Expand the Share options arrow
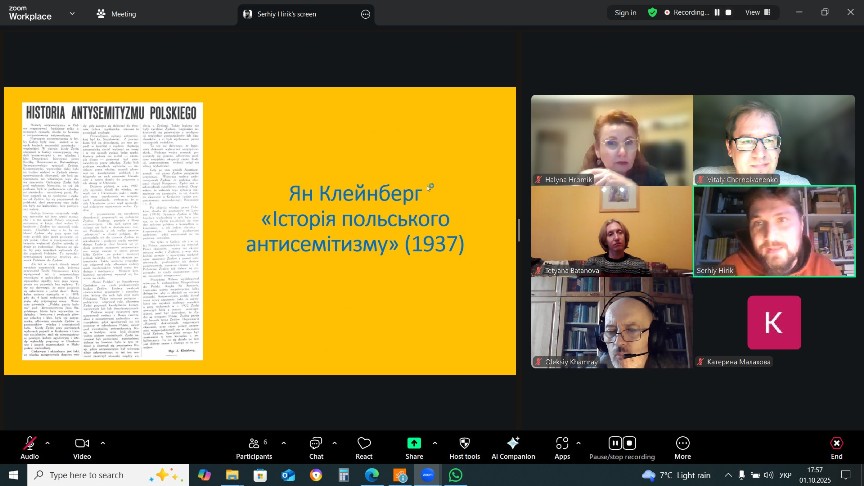This screenshot has width=864, height=486. (433, 442)
